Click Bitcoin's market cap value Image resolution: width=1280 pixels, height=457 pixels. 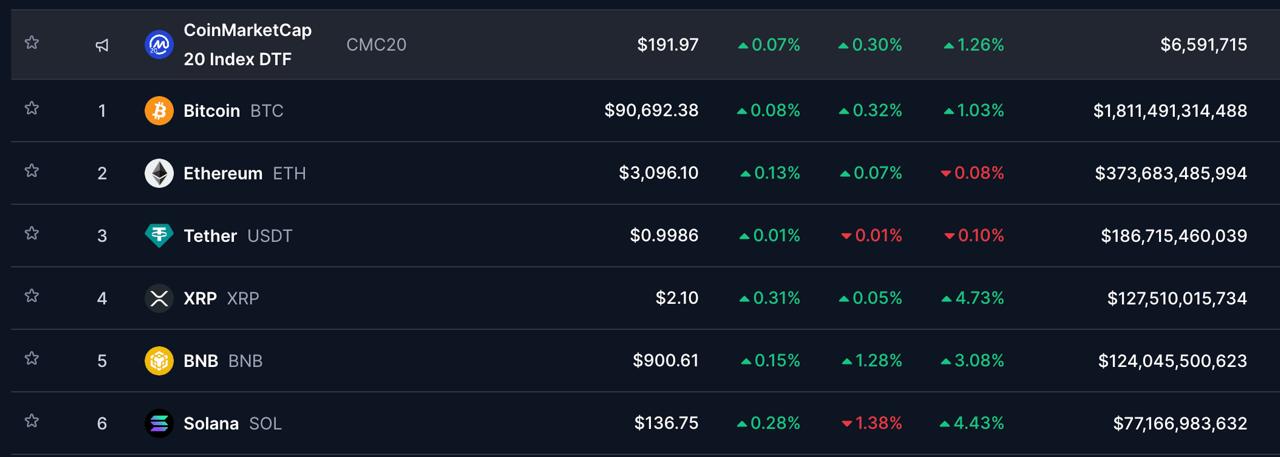coord(1169,111)
